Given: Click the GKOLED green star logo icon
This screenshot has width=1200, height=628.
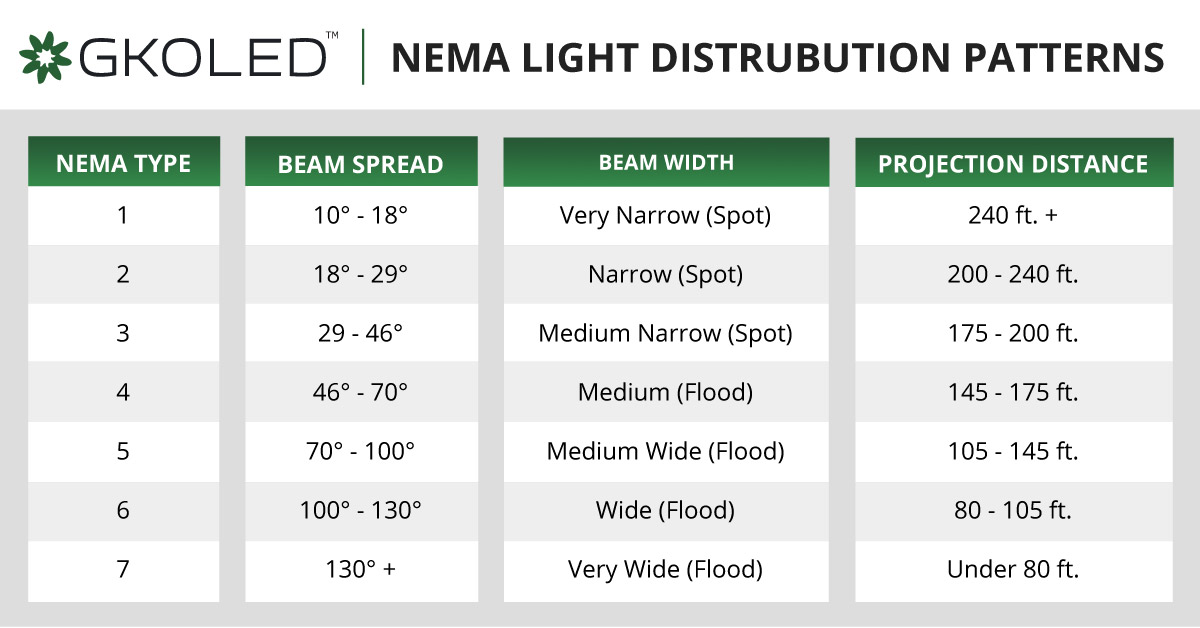Looking at the screenshot, I should (x=45, y=56).
